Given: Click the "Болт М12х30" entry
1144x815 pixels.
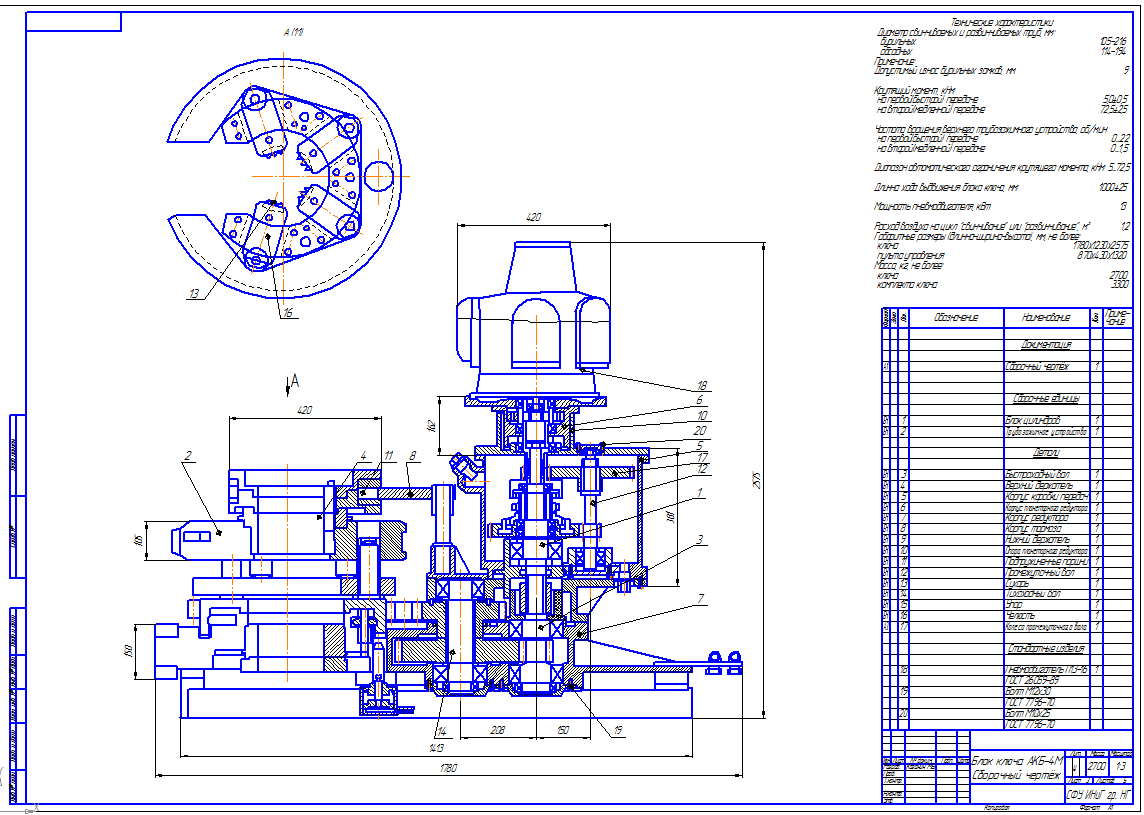Looking at the screenshot, I should tap(1028, 692).
